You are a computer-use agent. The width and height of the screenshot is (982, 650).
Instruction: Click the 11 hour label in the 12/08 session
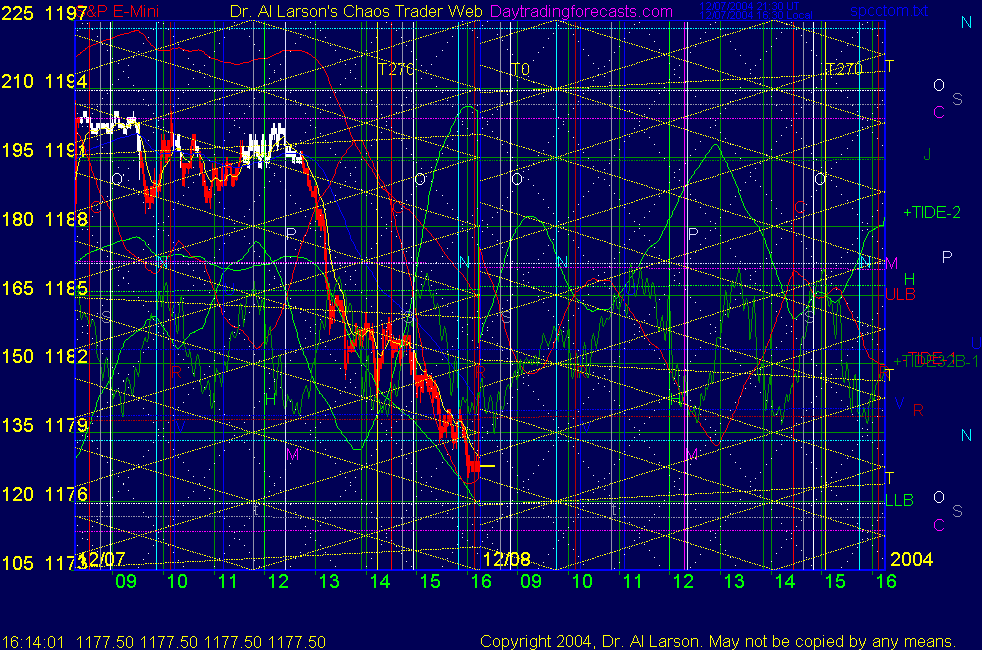click(633, 581)
